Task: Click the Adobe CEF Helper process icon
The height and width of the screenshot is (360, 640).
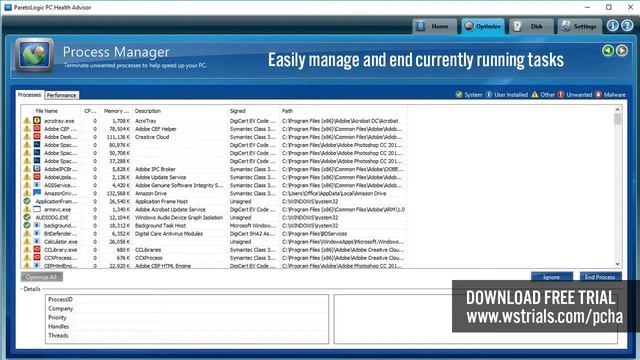Action: click(37, 129)
